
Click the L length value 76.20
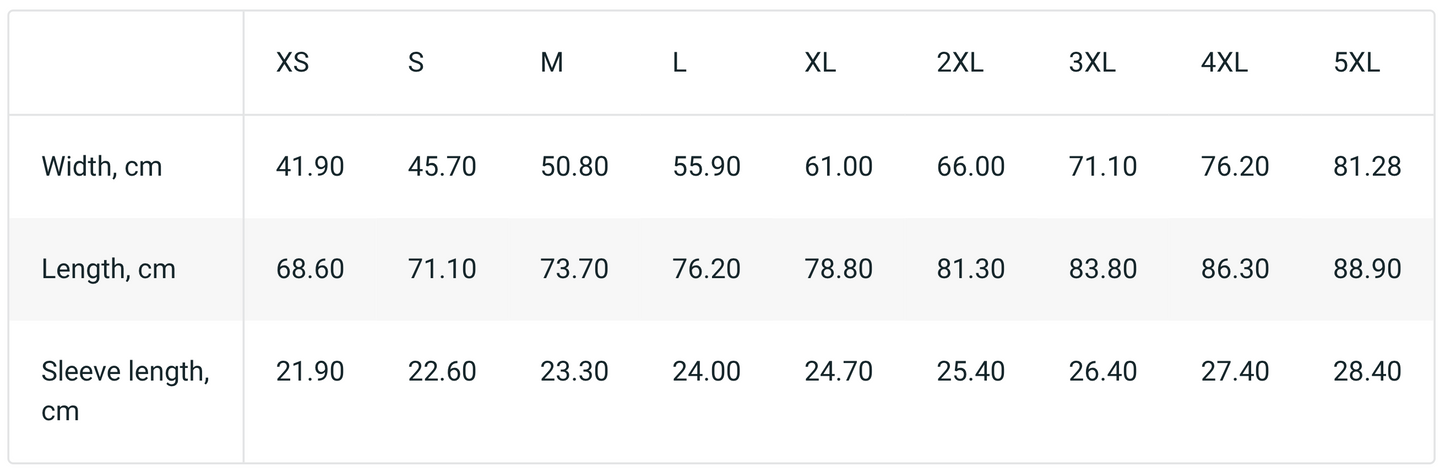[707, 269]
